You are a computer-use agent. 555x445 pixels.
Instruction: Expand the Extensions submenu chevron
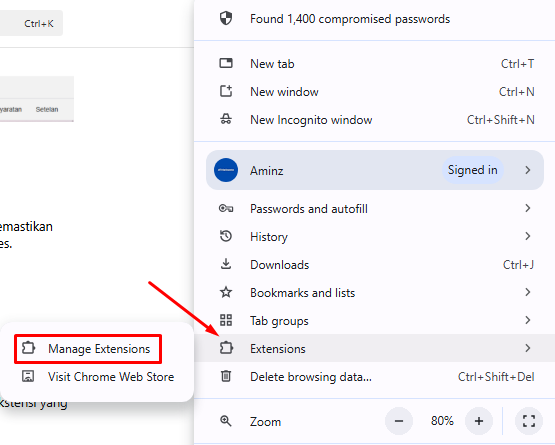pyautogui.click(x=528, y=348)
